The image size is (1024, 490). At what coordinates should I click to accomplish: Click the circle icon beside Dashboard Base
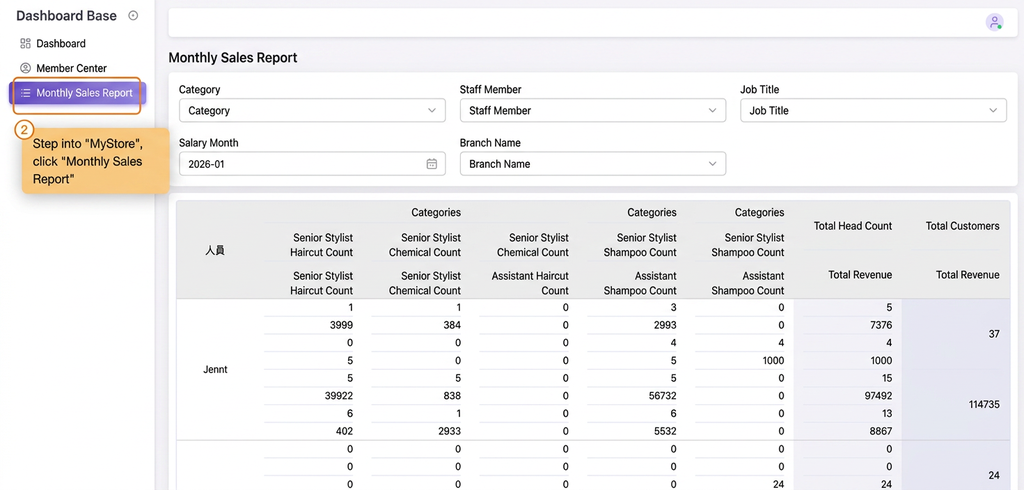[x=133, y=16]
